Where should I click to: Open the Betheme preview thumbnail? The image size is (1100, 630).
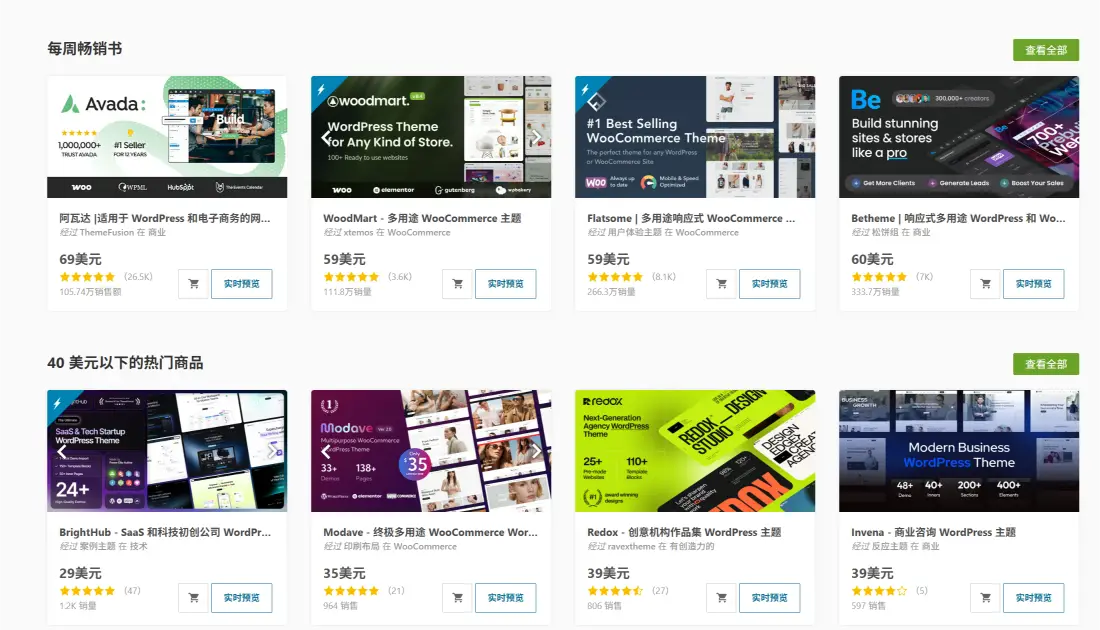[x=959, y=137]
